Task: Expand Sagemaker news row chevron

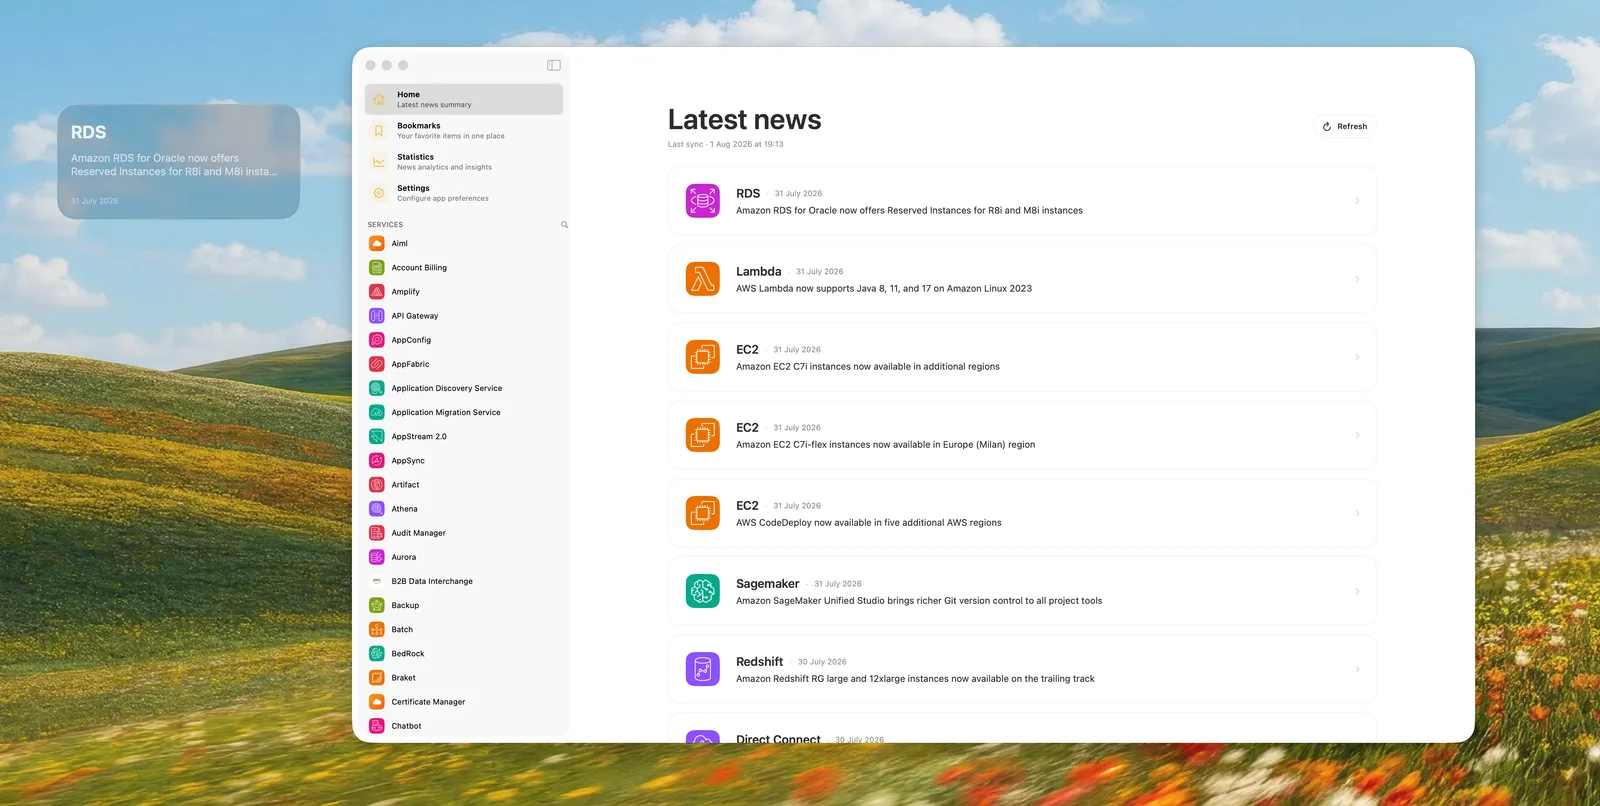Action: pos(1357,591)
